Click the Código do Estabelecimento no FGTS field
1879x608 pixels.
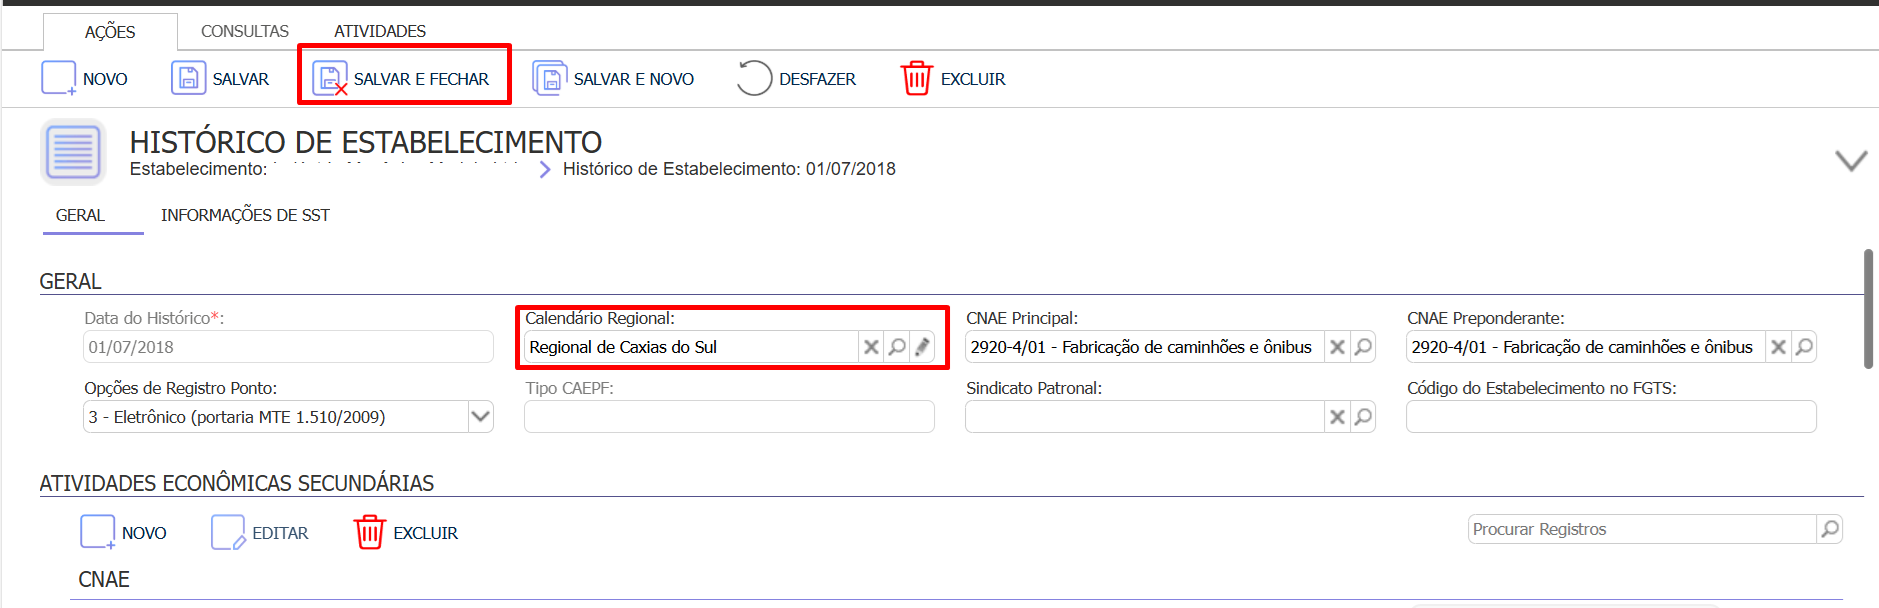click(x=1610, y=417)
